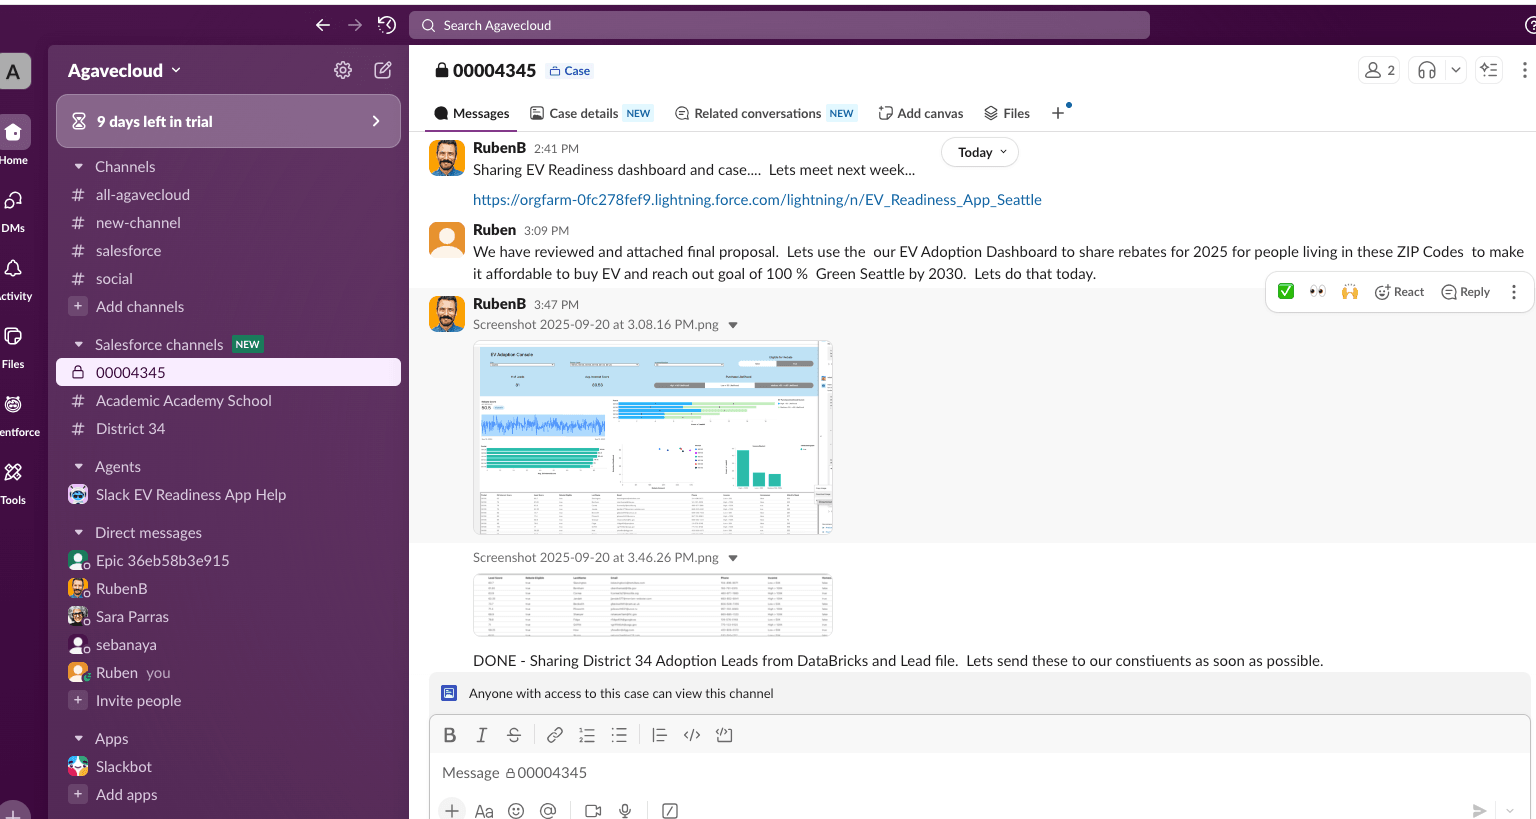
Task: Insert code block in composer
Action: 724,735
